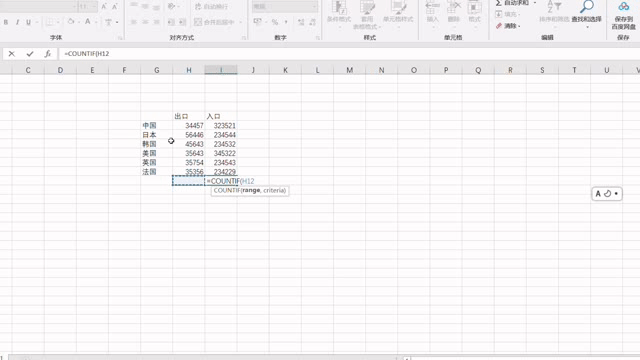Click the AutoSum (自动求和) button
Image resolution: width=640 pixels, height=360 pixels.
click(513, 3)
